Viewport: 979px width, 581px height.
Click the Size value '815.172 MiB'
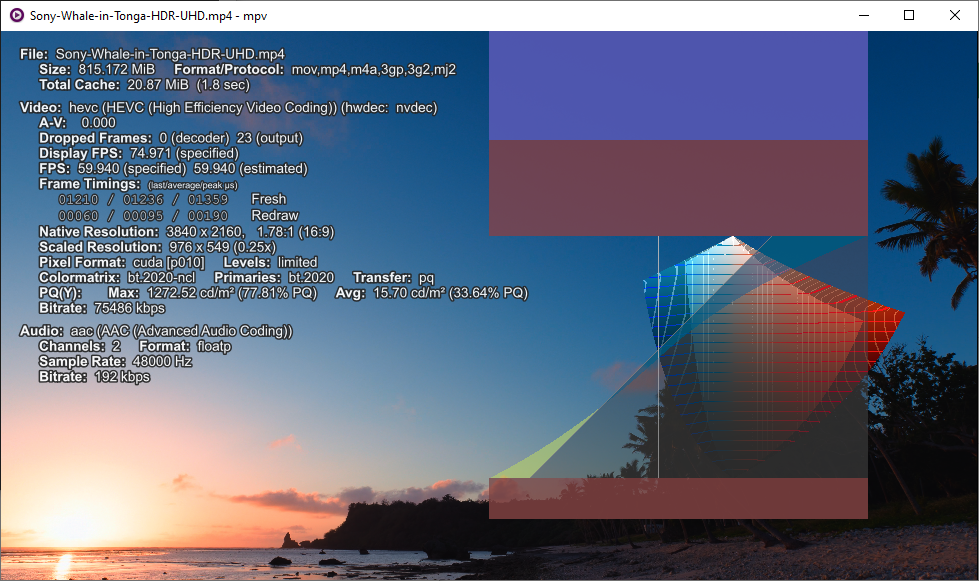(116, 69)
